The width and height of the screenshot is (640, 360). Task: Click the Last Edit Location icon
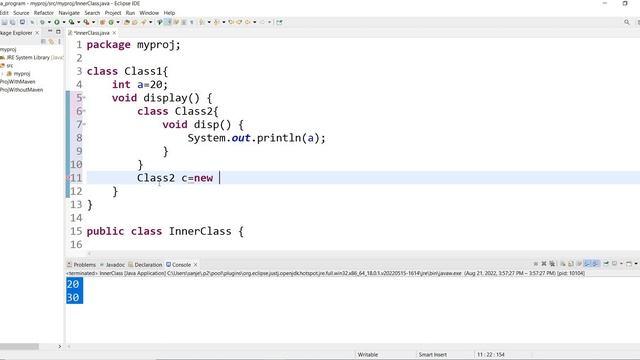tap(231, 22)
